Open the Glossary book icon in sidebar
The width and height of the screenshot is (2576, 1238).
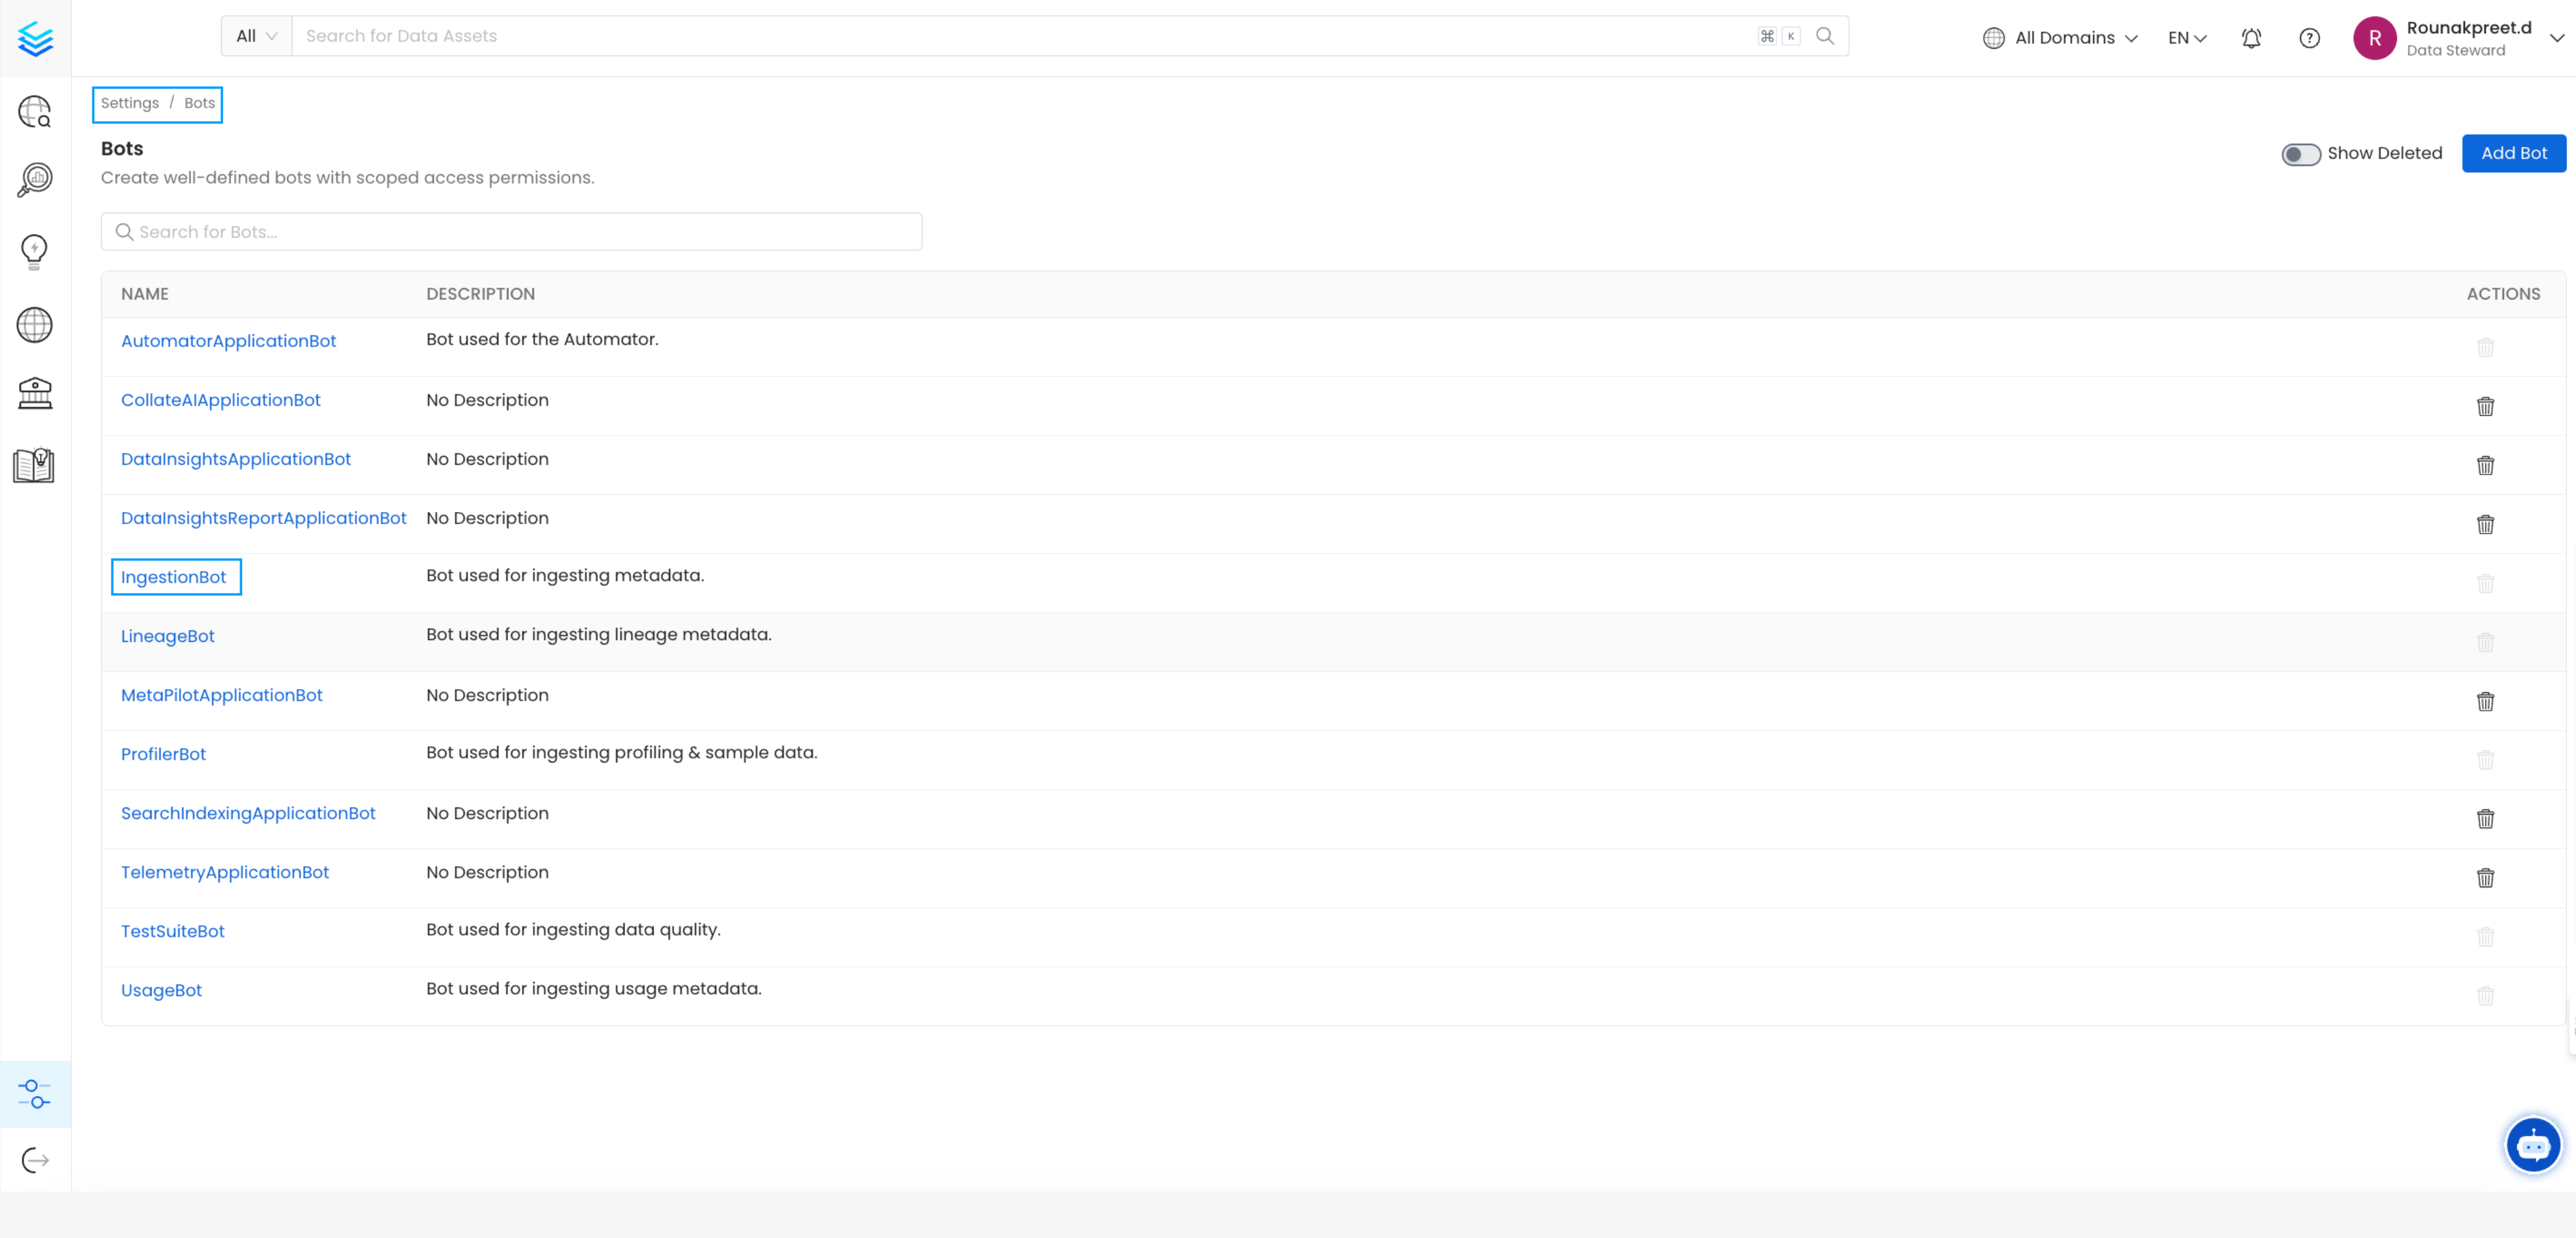pos(35,464)
